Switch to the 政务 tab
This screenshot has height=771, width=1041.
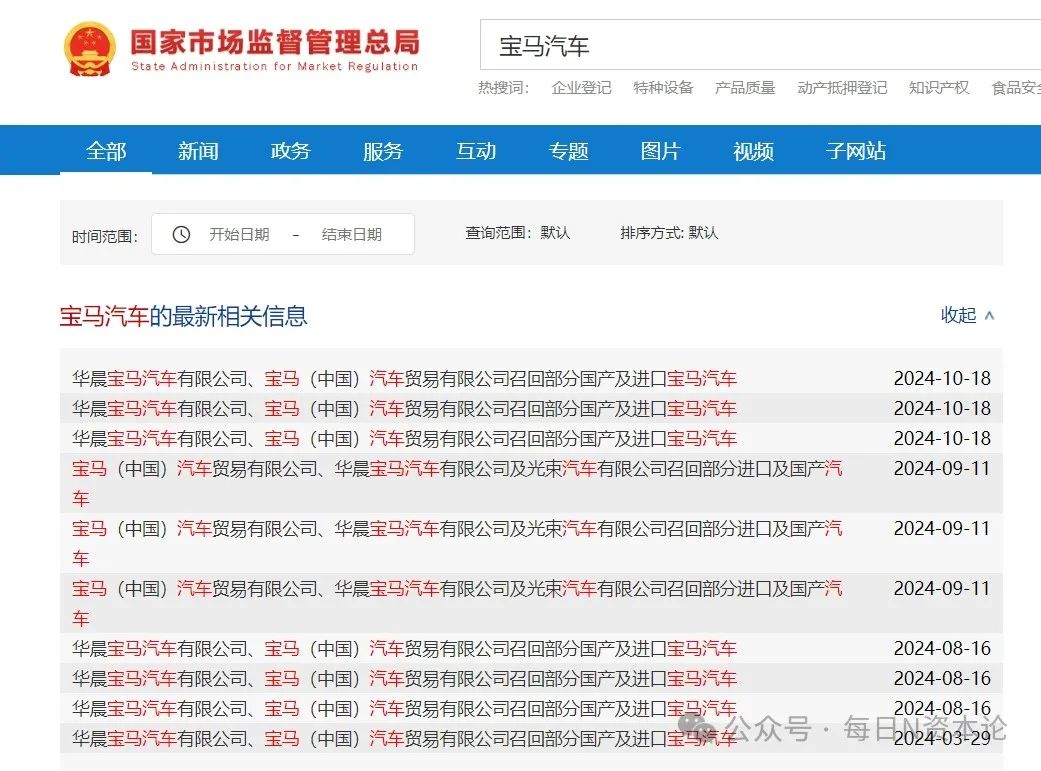coord(290,151)
